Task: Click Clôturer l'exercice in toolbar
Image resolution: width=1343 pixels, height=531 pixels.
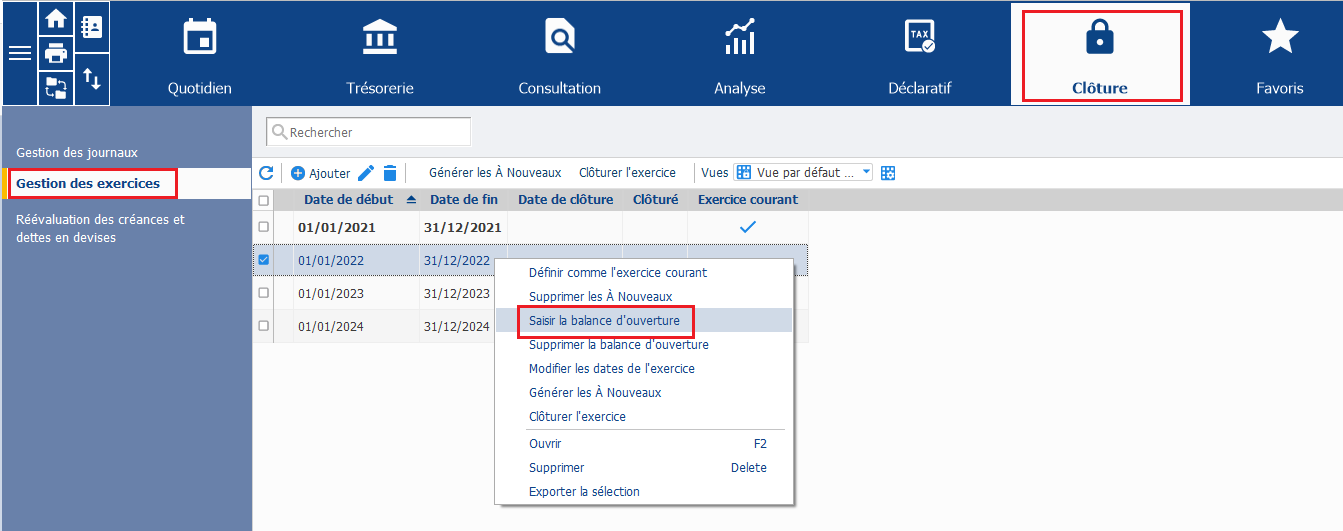Action: click(x=627, y=172)
